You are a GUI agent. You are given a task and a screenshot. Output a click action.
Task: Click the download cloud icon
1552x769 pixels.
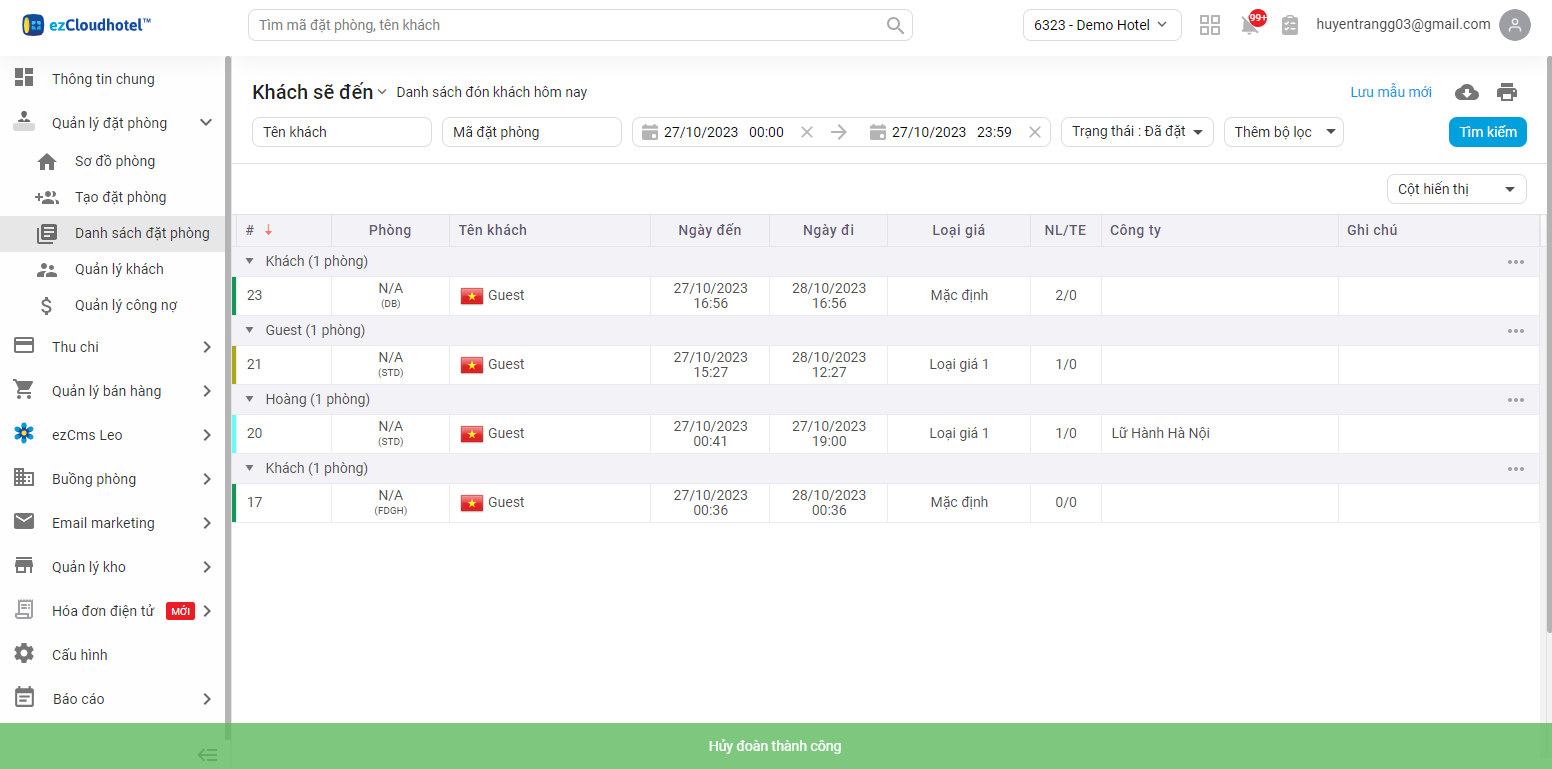[1466, 92]
